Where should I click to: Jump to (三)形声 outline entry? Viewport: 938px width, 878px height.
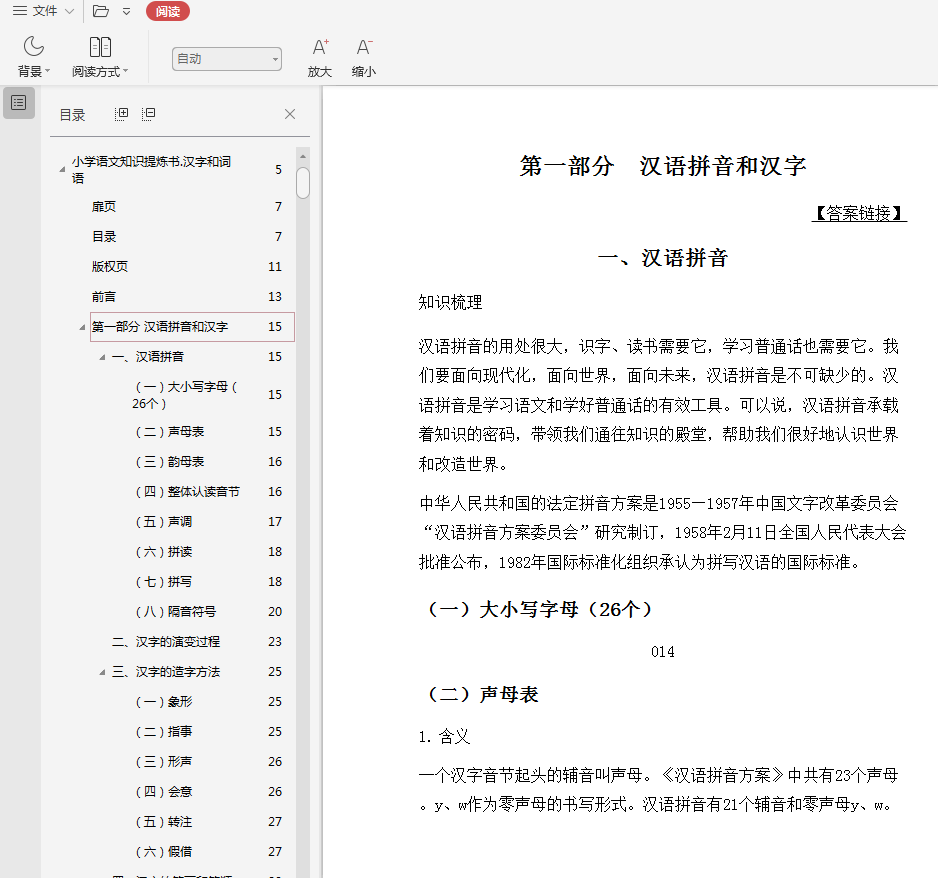point(164,761)
